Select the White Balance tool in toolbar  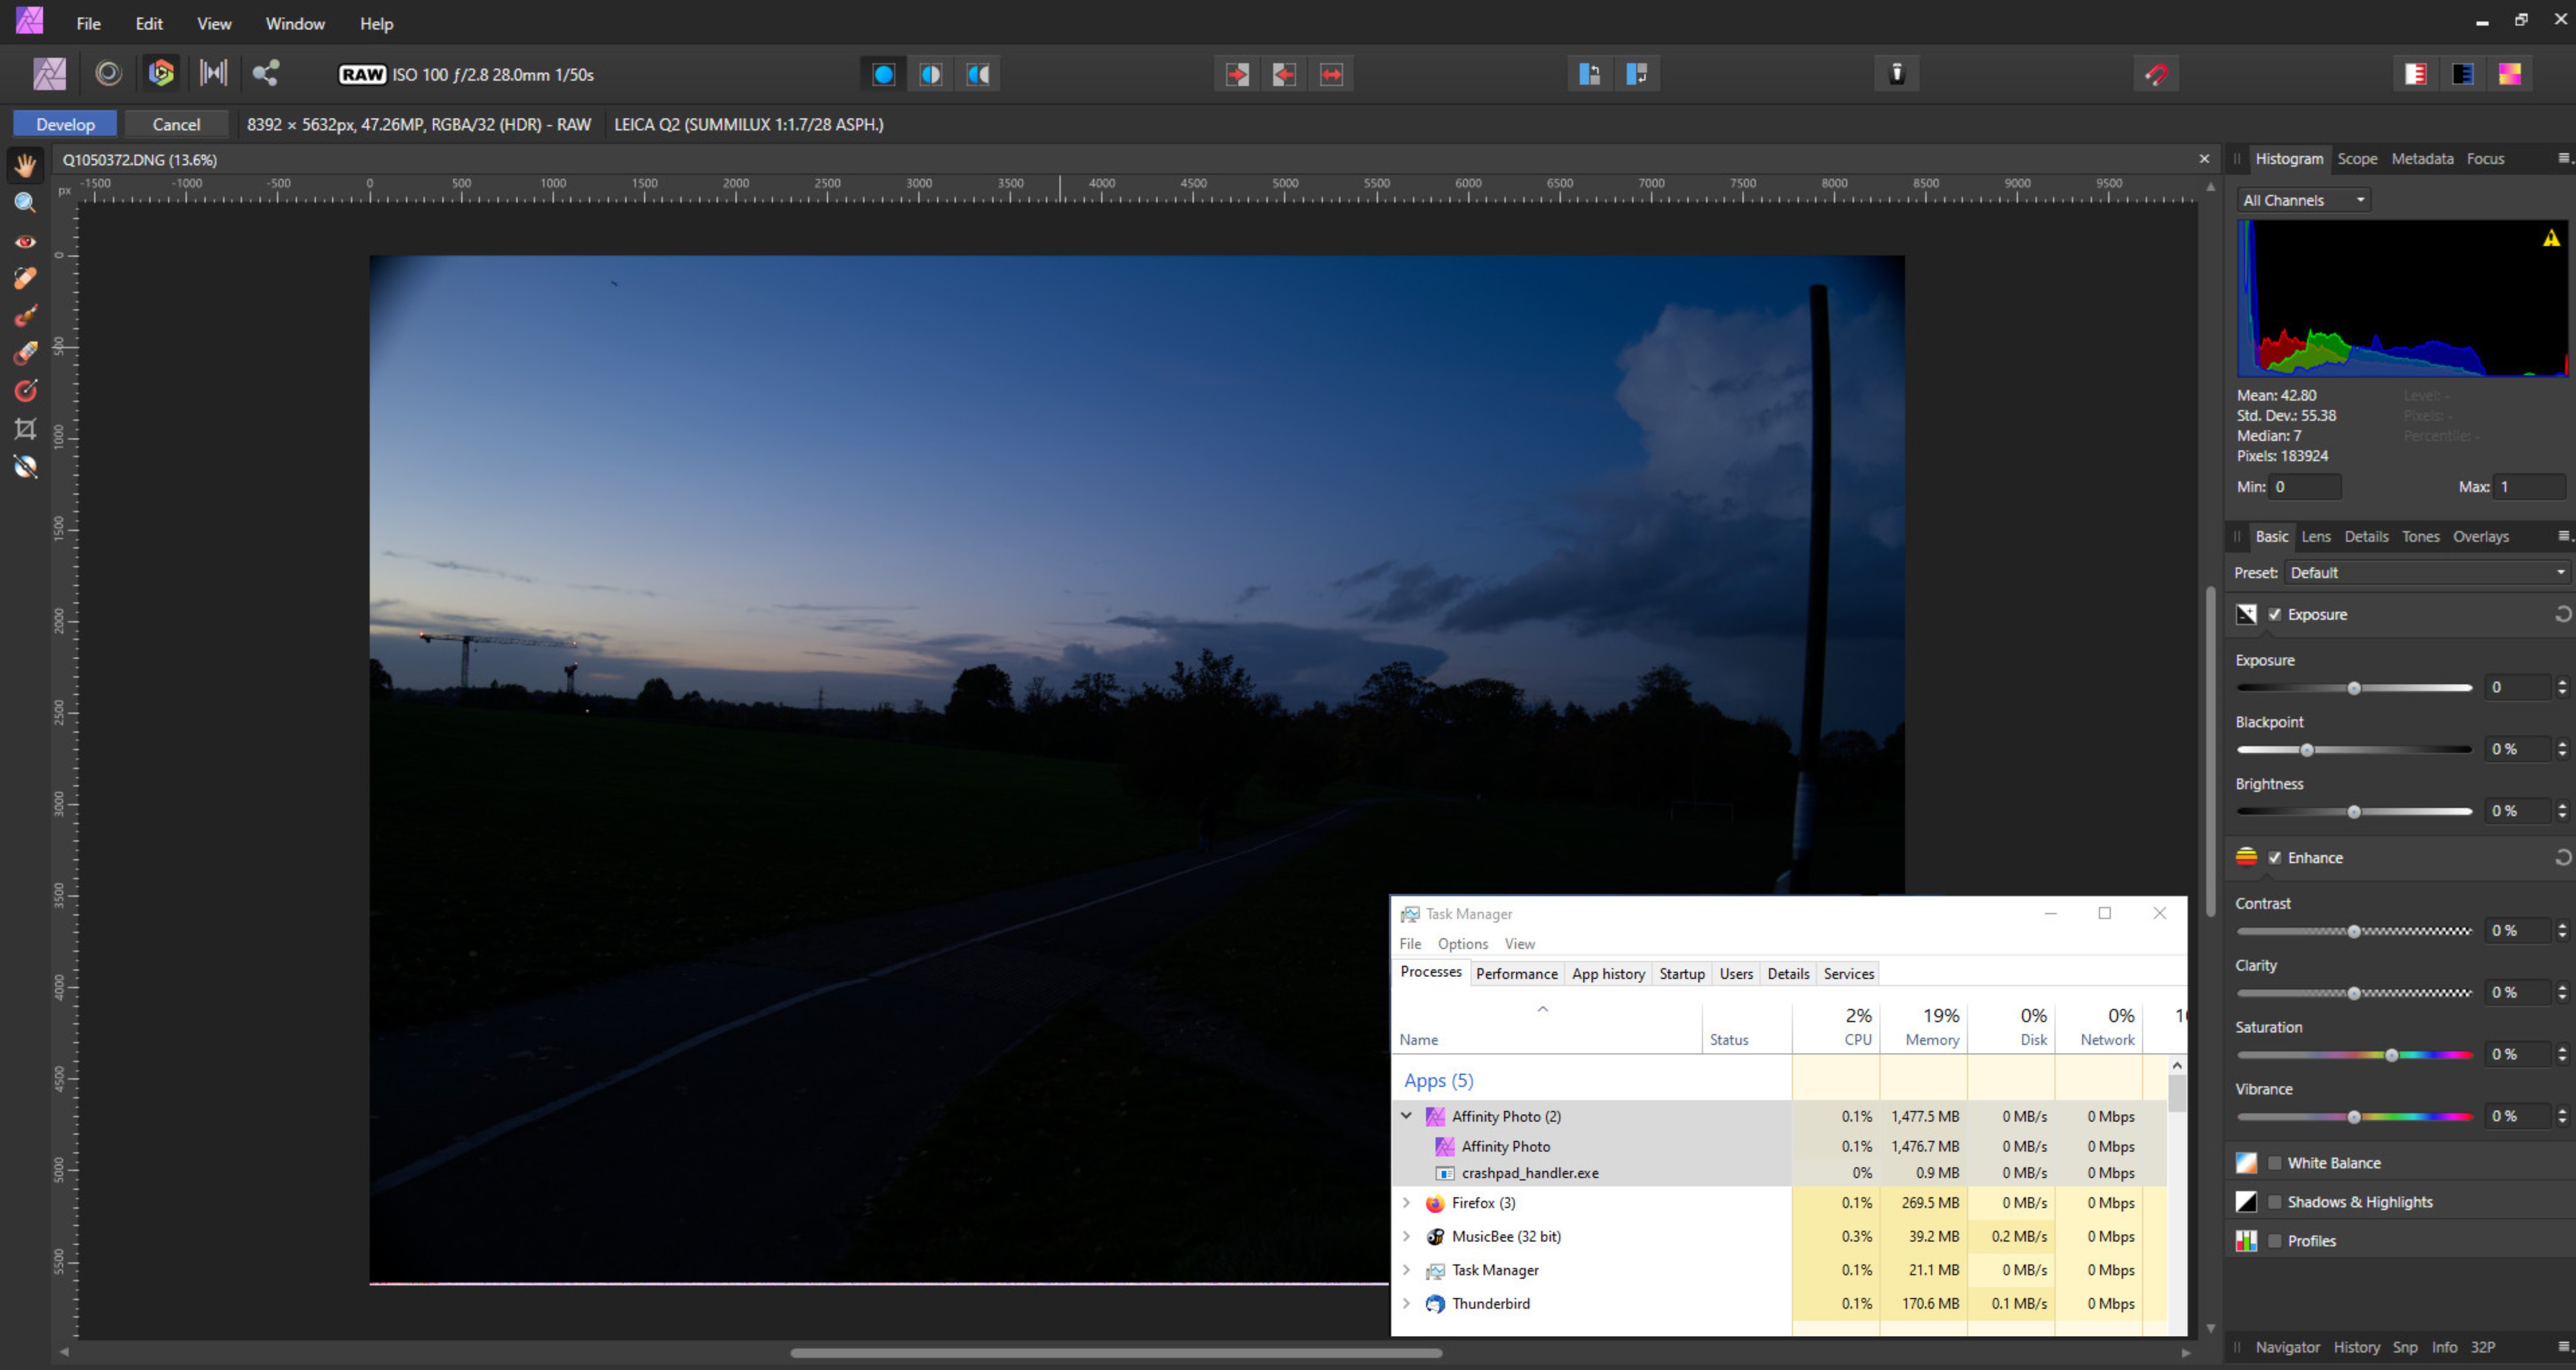tap(25, 467)
